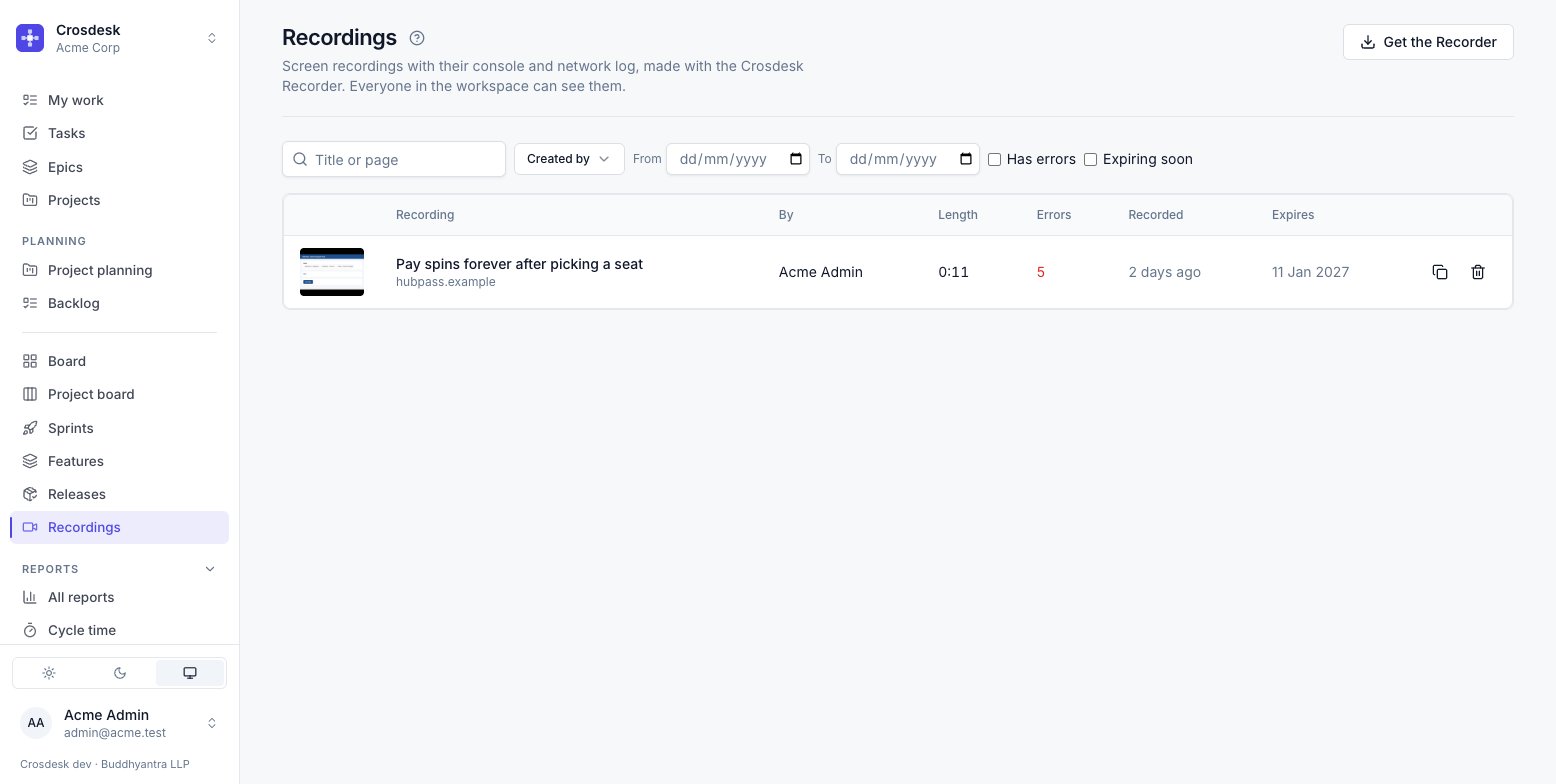
Task: Click the Get the Recorder button
Action: (x=1428, y=42)
